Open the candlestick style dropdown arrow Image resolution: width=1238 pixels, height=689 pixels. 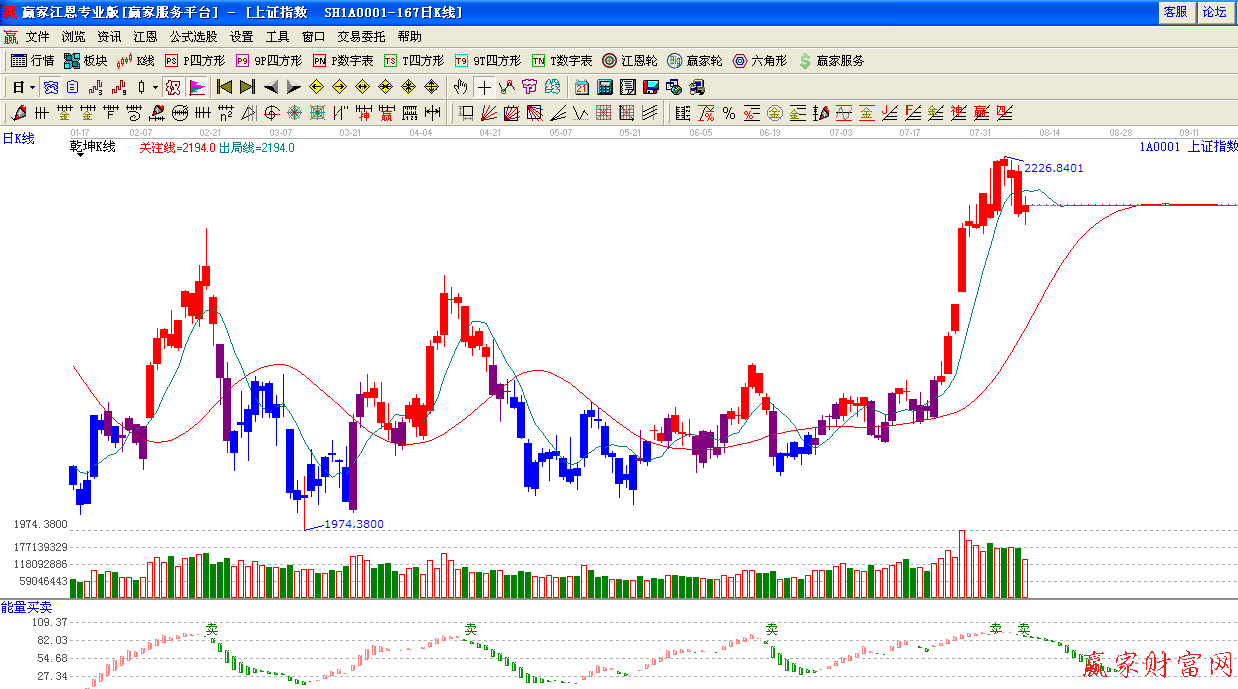155,87
